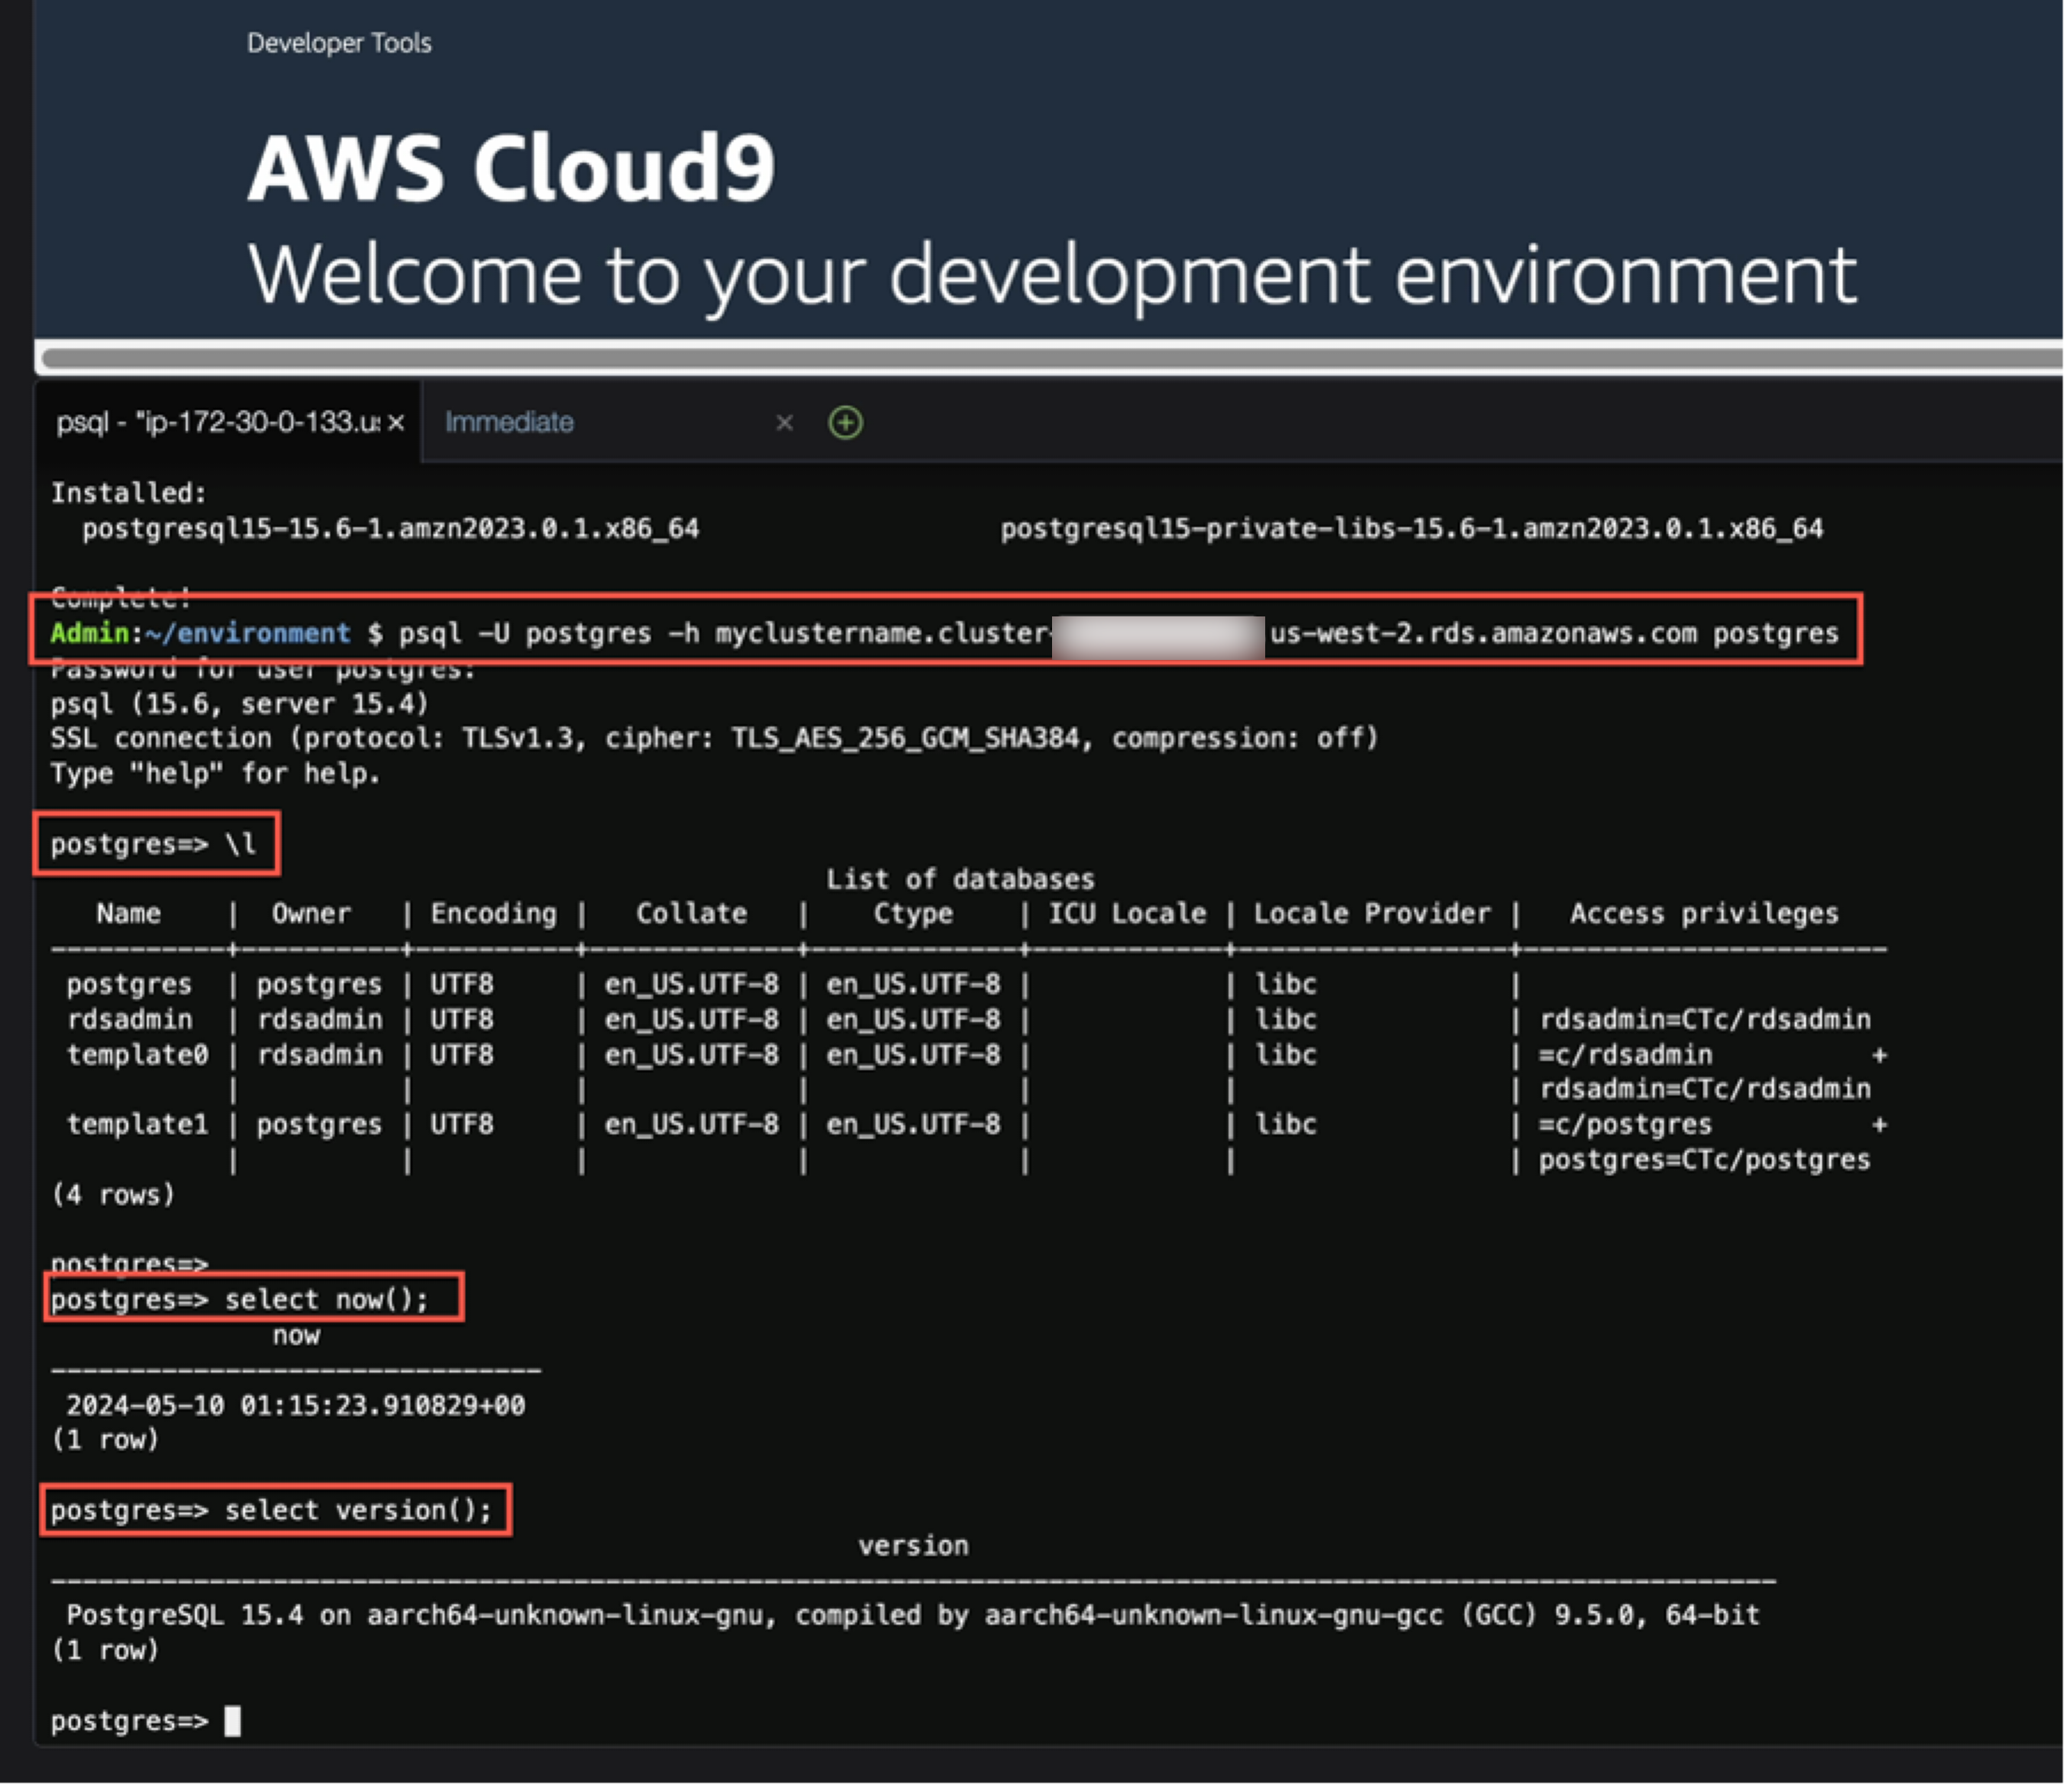Click 'postgresql15-private-libs' installed package text
The width and height of the screenshot is (2072, 1792).
(1412, 529)
